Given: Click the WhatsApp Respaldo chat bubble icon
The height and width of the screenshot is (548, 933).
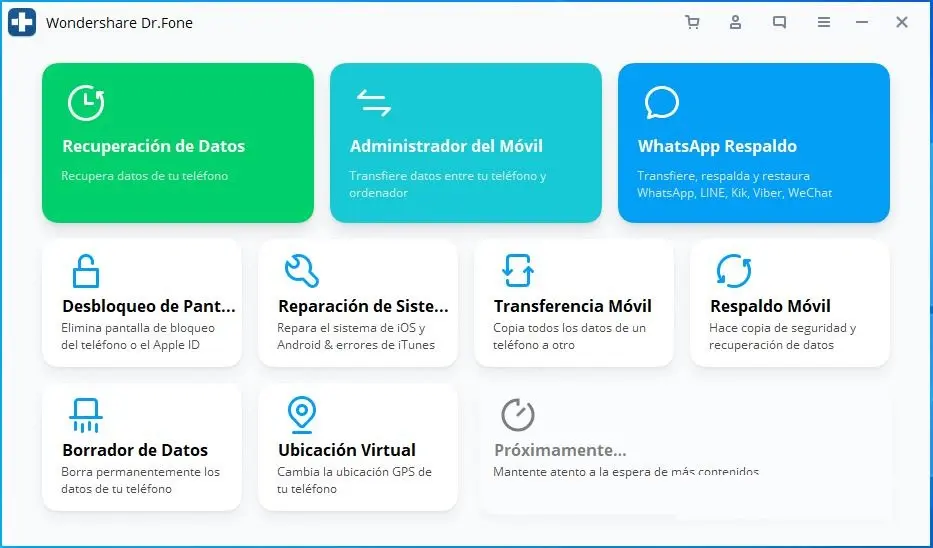Looking at the screenshot, I should coord(661,102).
